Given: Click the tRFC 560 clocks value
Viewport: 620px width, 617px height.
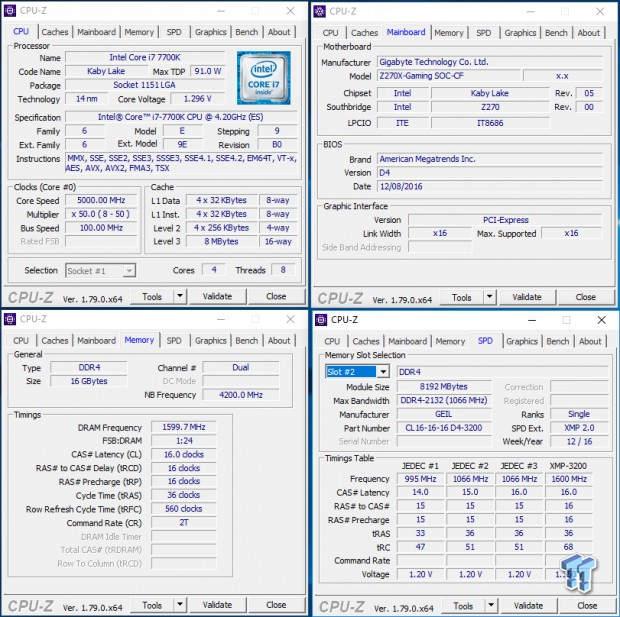Looking at the screenshot, I should point(184,509).
